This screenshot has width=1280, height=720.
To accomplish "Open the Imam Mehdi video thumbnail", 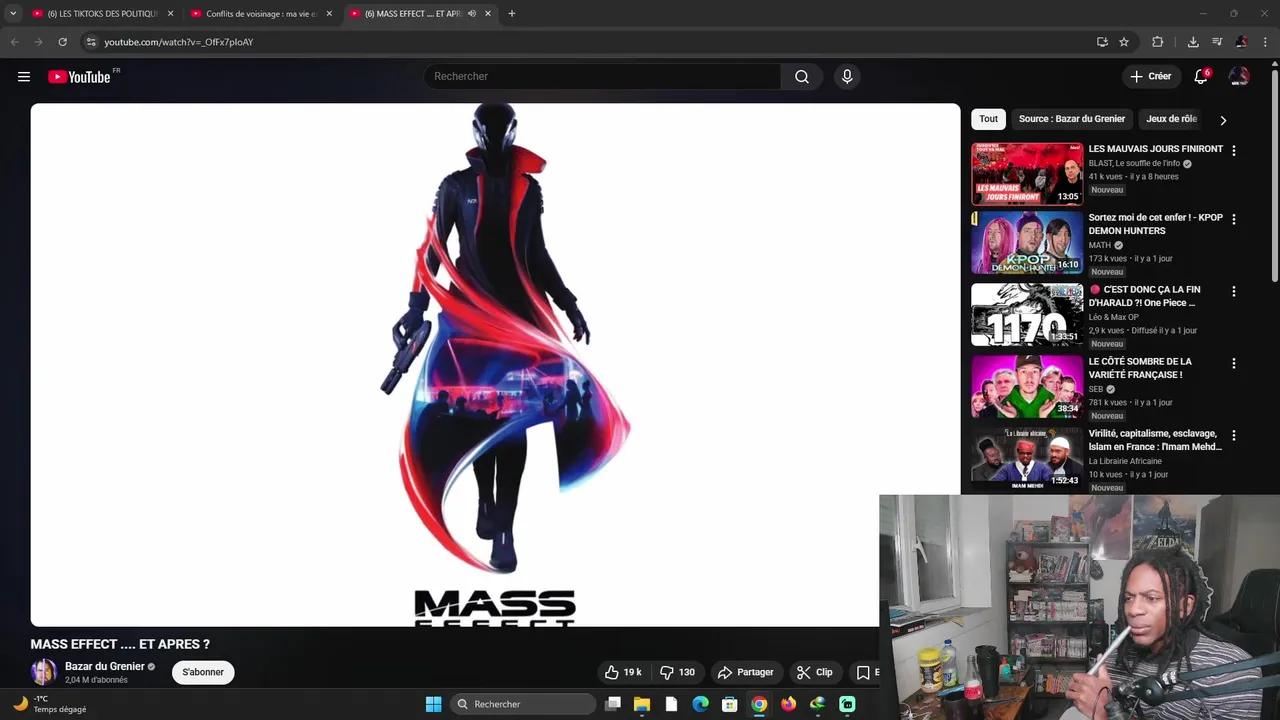I will 1027,459.
